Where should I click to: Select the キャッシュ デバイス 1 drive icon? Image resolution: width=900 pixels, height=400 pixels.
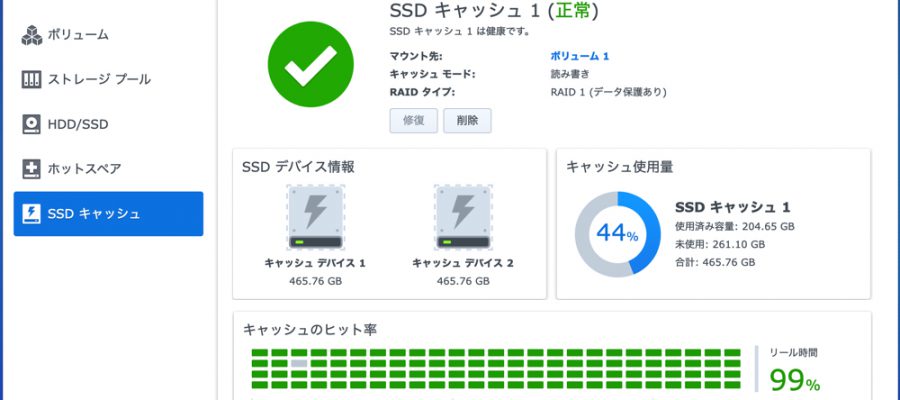click(x=315, y=218)
